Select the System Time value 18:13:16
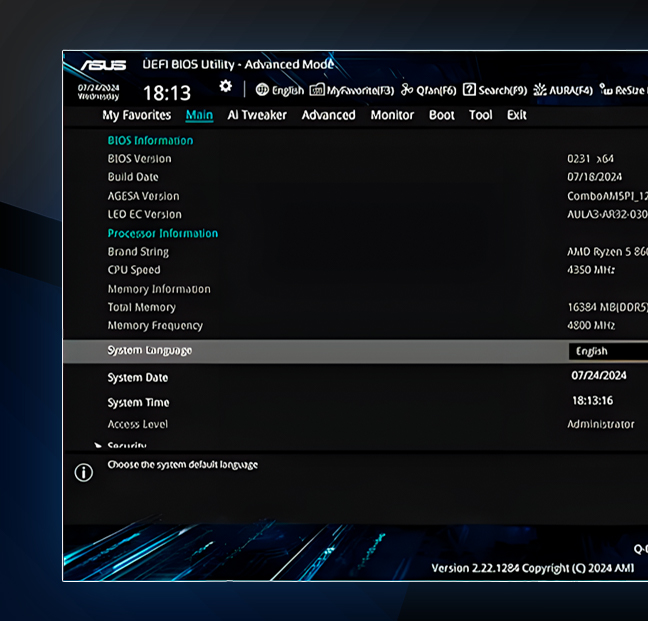Viewport: 648px width, 621px height. (592, 400)
